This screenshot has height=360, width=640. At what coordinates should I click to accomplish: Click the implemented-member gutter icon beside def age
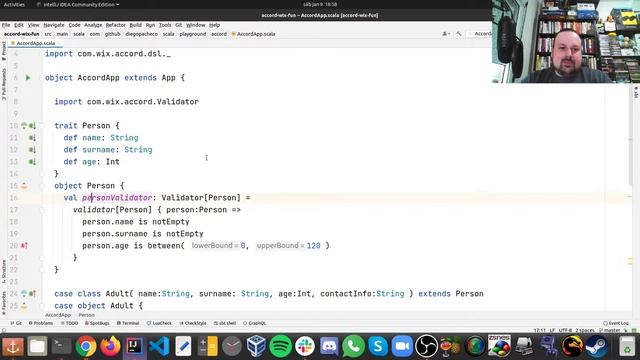tap(32, 162)
